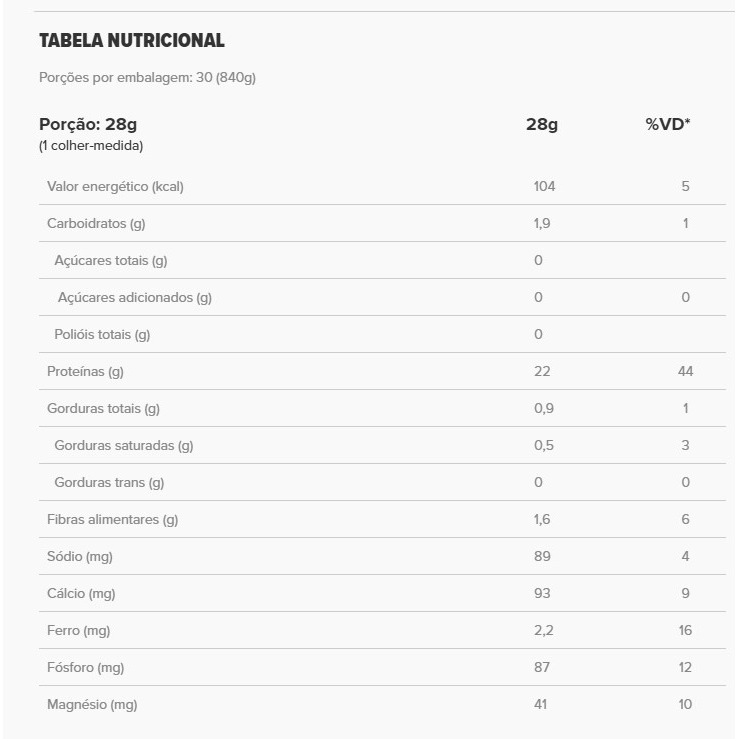Screen dimensions: 739x739
Task: Click the Polióis totais (g) label
Action: (x=102, y=334)
